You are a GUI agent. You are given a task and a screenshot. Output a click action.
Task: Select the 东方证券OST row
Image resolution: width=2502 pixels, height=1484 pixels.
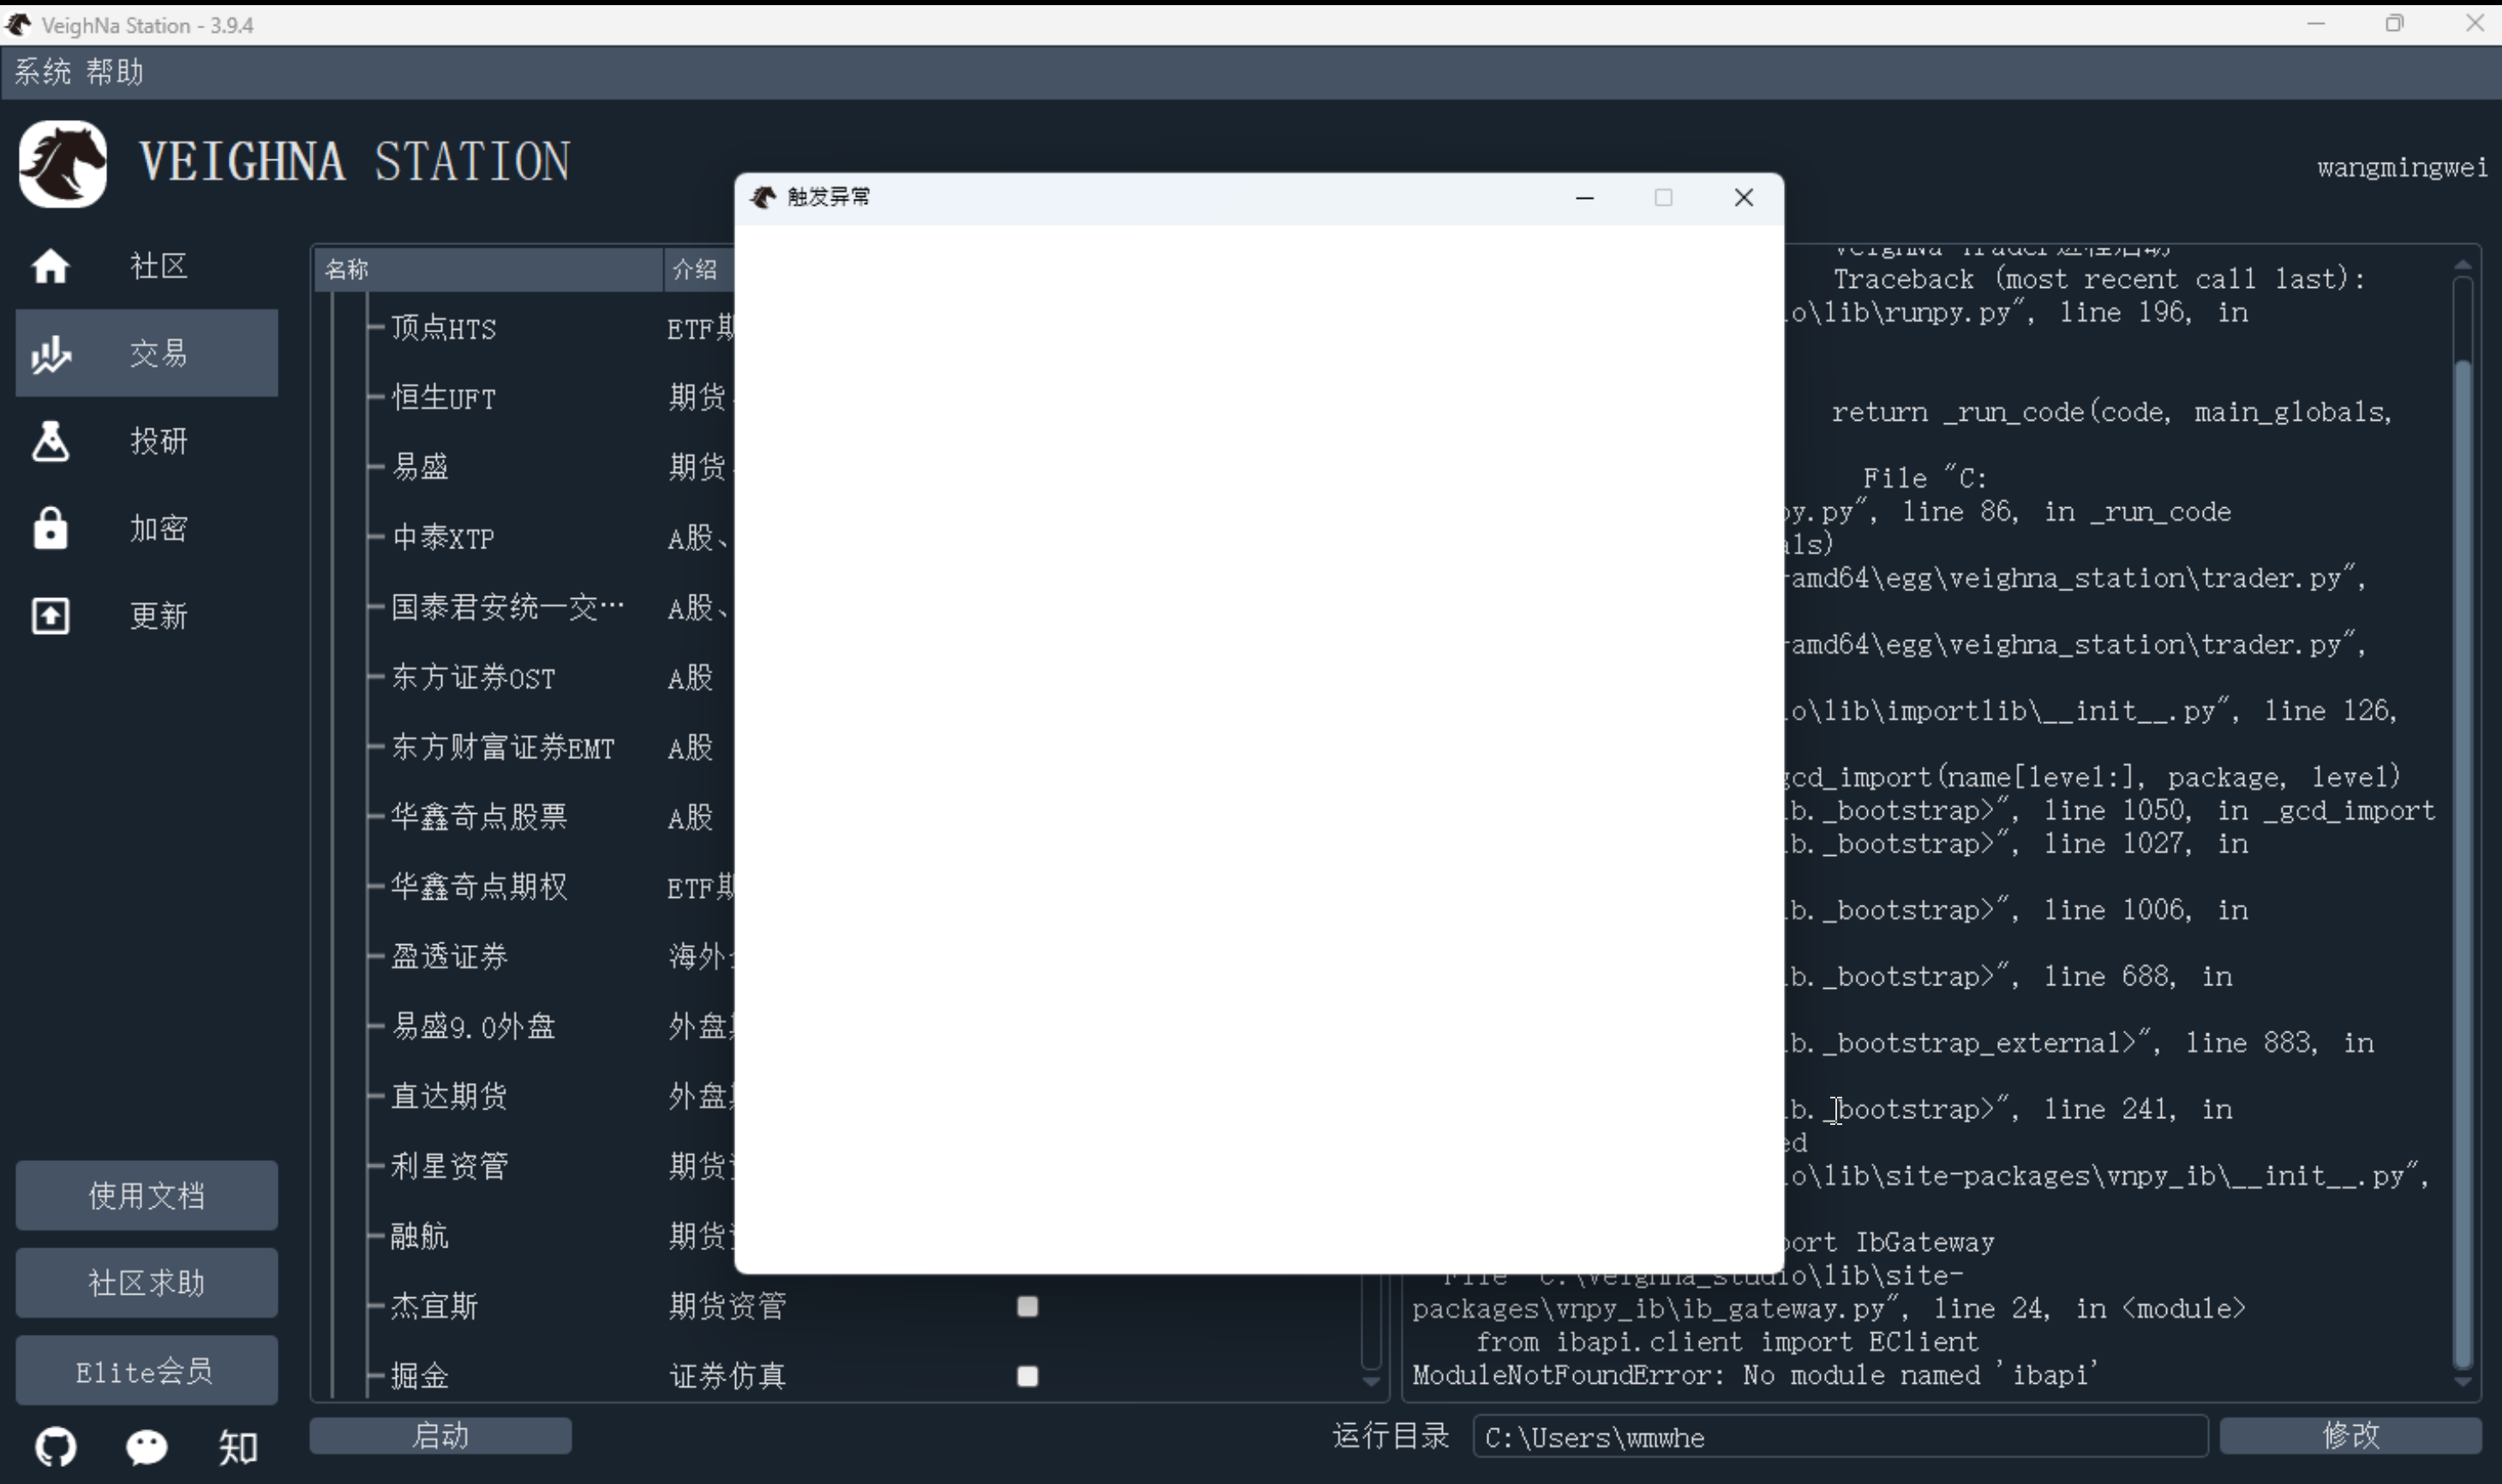coord(473,678)
